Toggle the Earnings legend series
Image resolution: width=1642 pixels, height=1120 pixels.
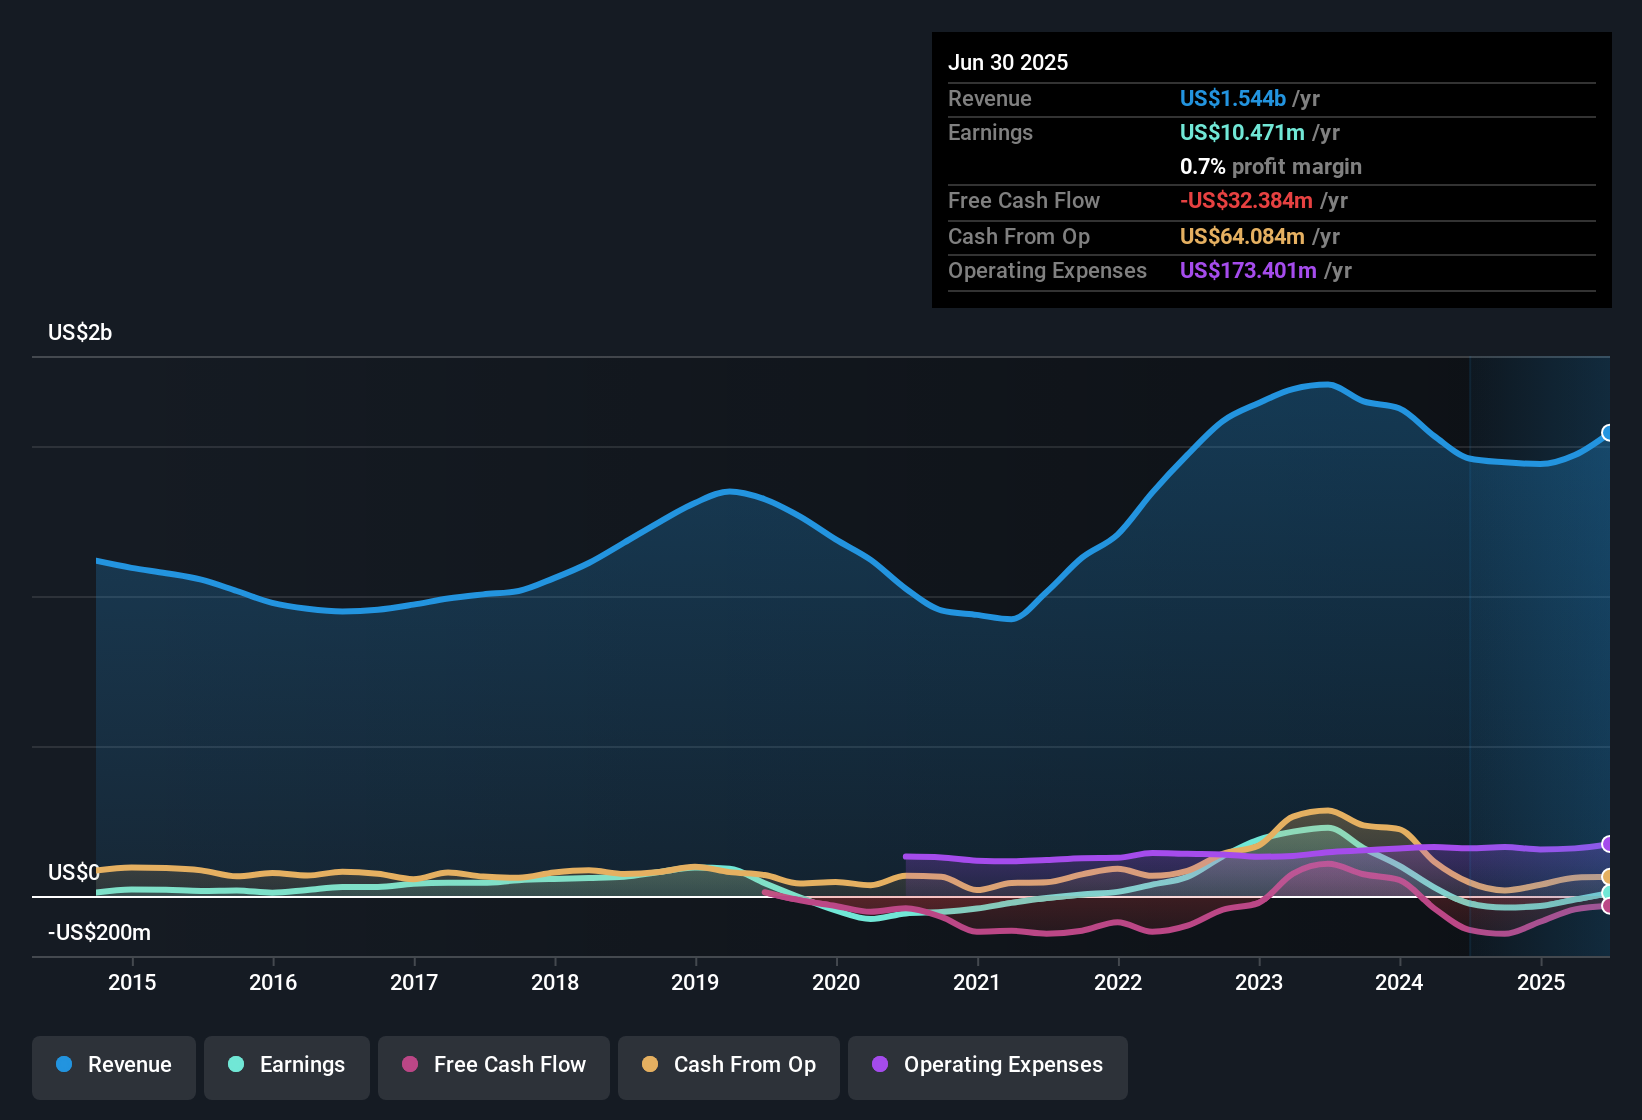pos(287,1067)
